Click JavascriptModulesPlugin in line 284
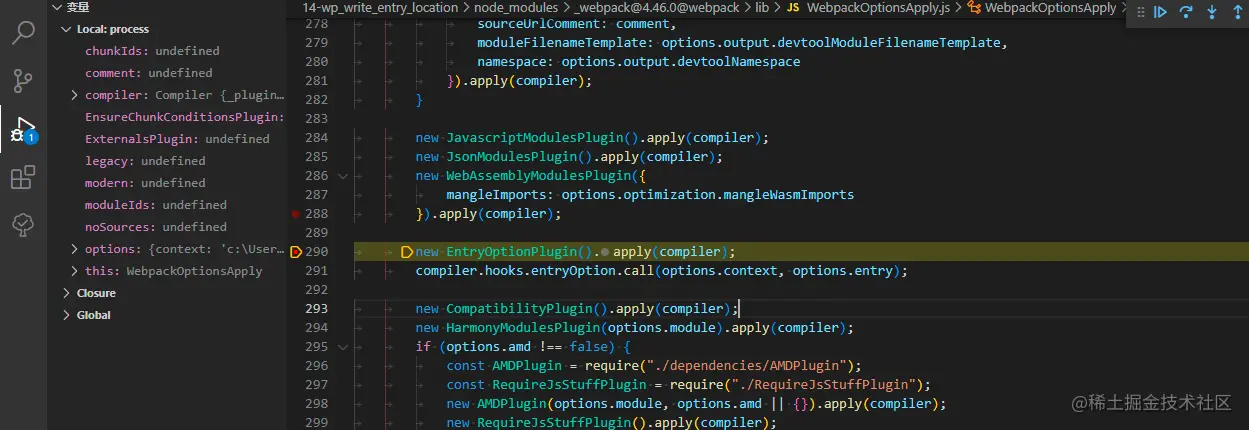This screenshot has height=430, width=1249. 535,137
